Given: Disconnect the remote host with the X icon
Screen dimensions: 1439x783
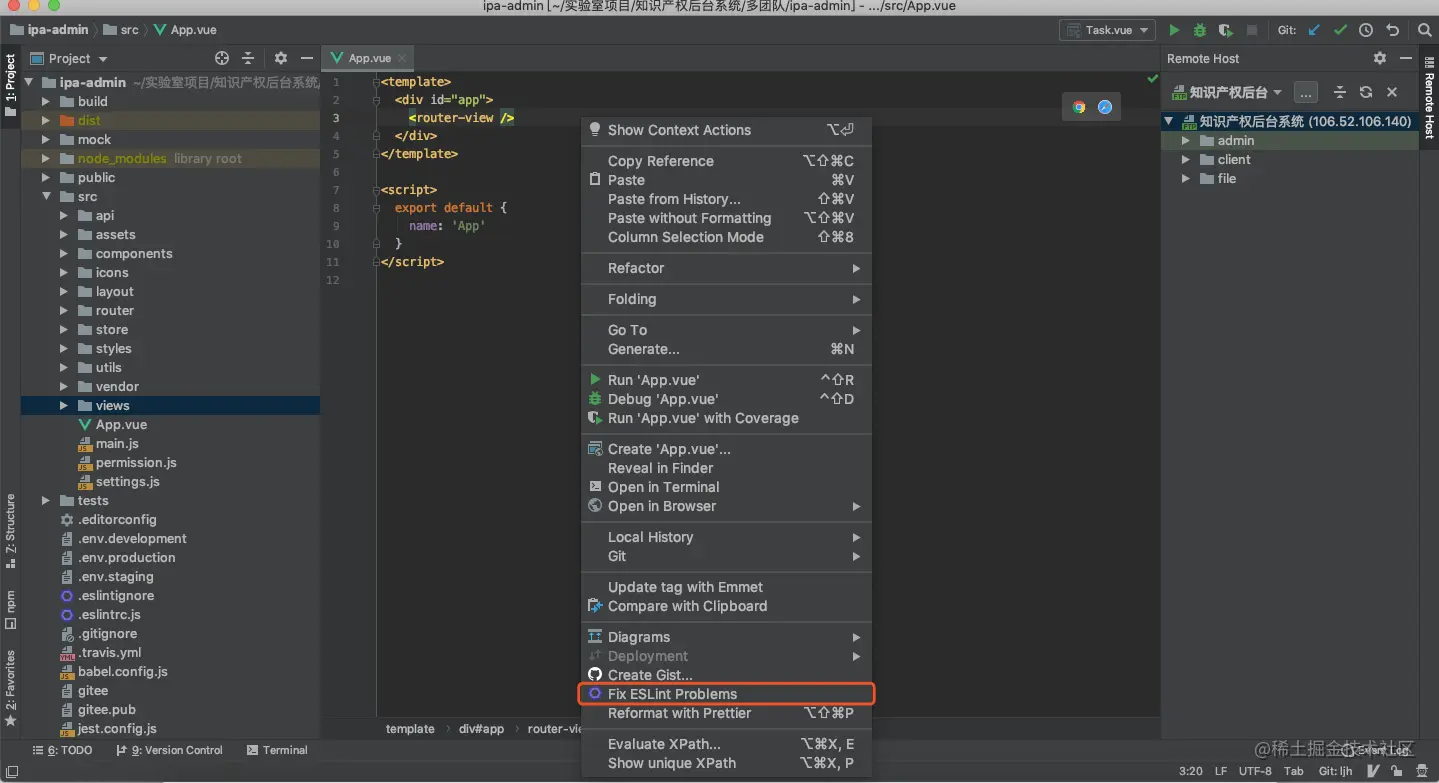Looking at the screenshot, I should click(x=1392, y=92).
